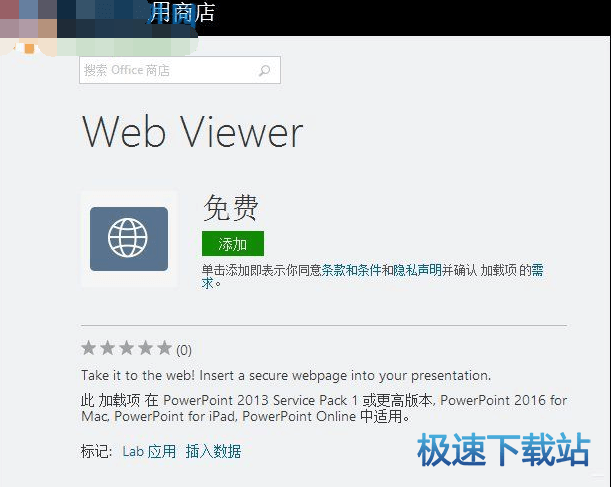
Task: Click the green 添加 button
Action: coord(233,244)
